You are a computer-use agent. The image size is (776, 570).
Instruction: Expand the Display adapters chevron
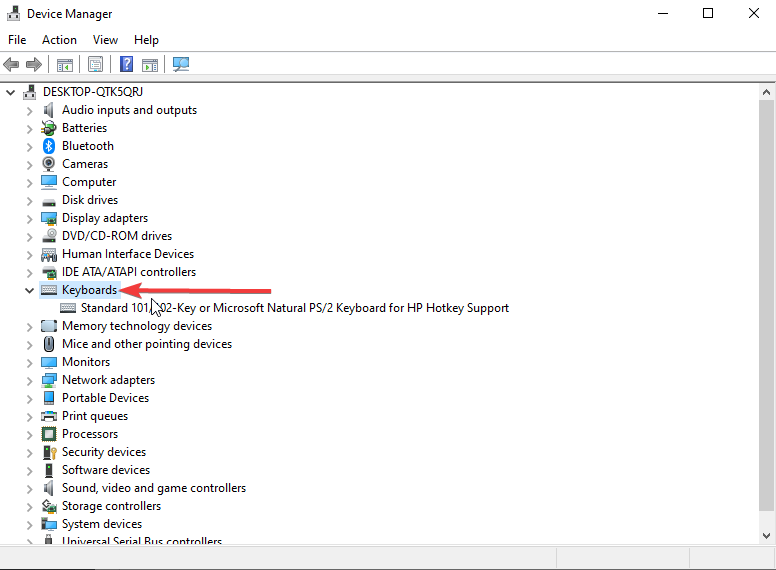coord(29,219)
